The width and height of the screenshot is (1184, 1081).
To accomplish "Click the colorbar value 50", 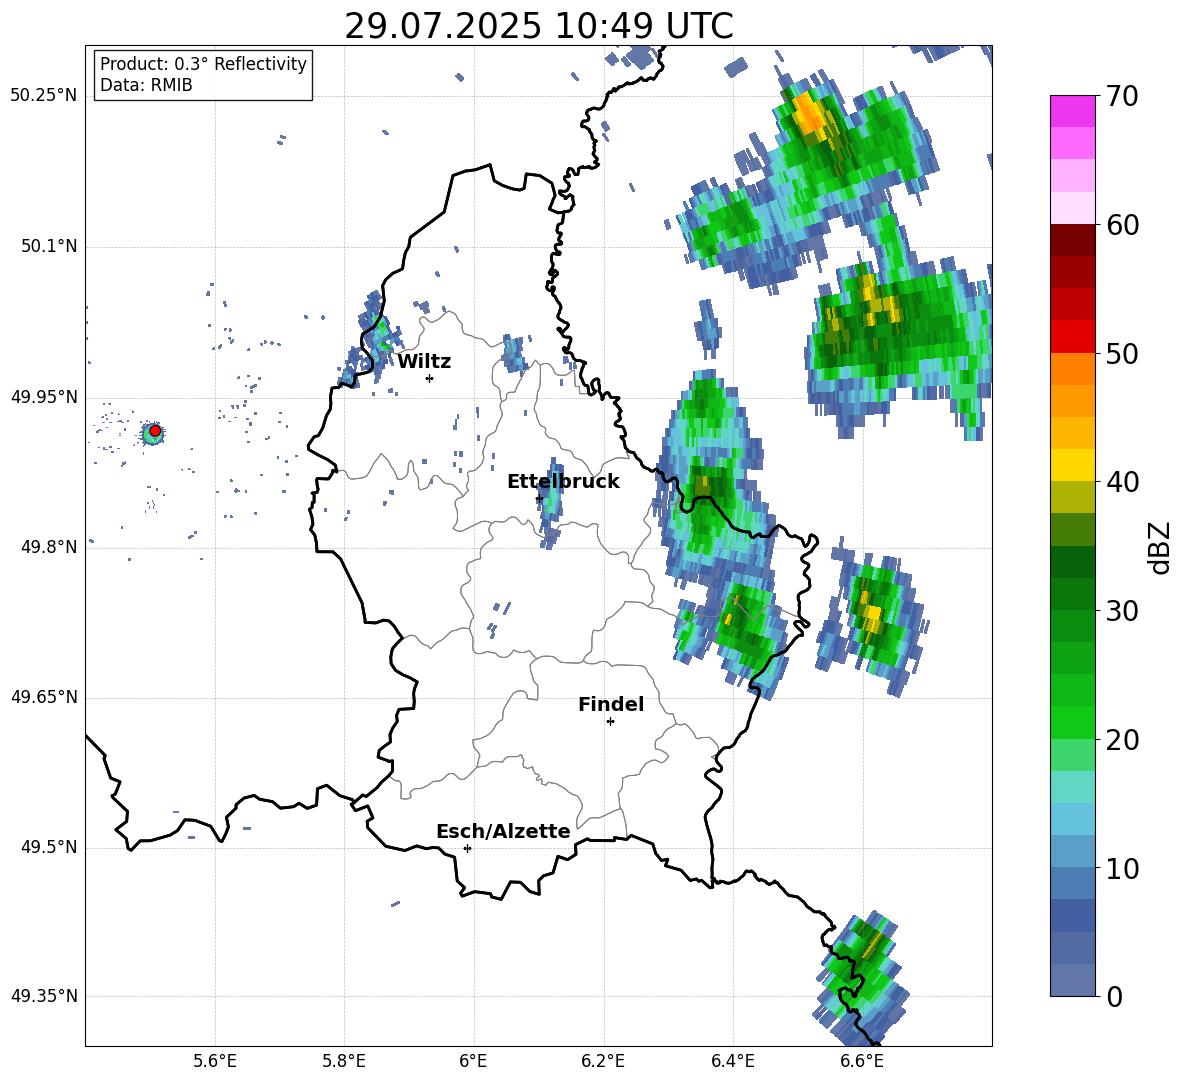I will [1122, 353].
